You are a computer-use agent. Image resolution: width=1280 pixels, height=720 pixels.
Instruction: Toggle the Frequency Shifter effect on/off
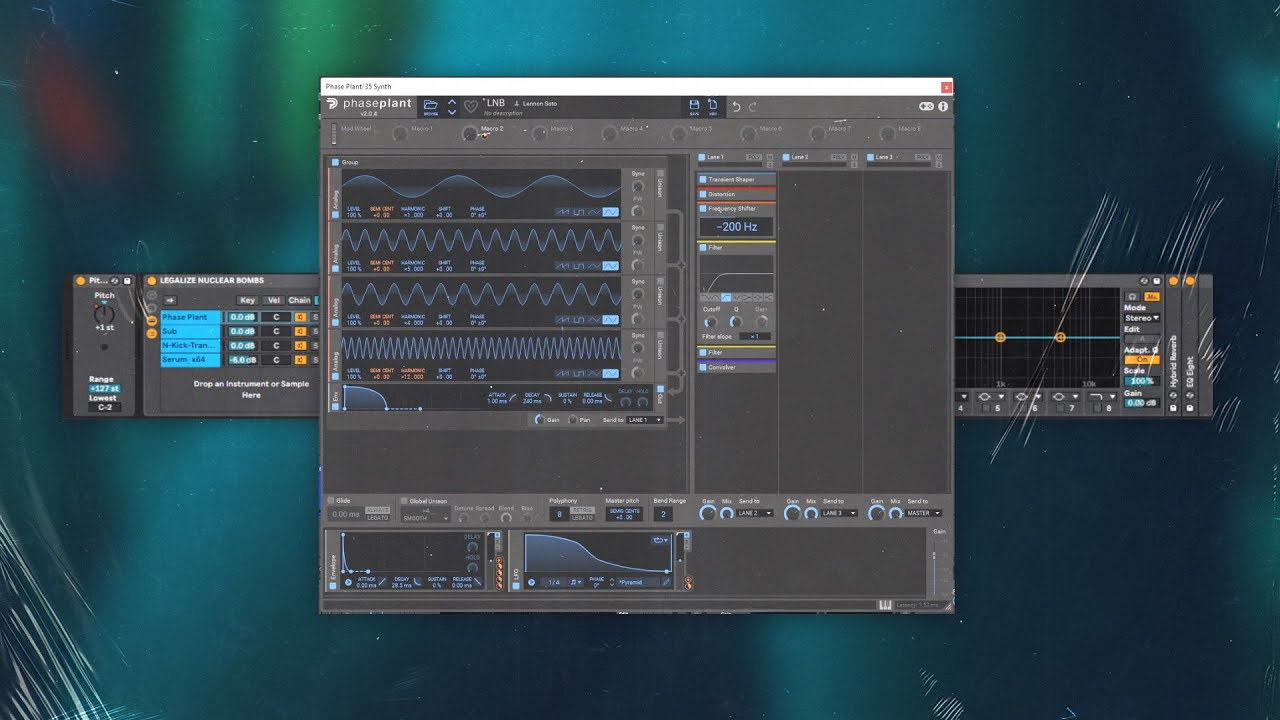[x=703, y=209]
